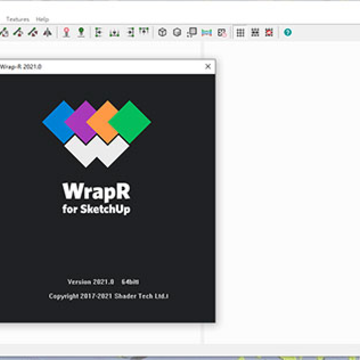This screenshot has height=360, width=360.
Task: Click the blue rainbow stretch toolbar icon
Action: point(207,32)
